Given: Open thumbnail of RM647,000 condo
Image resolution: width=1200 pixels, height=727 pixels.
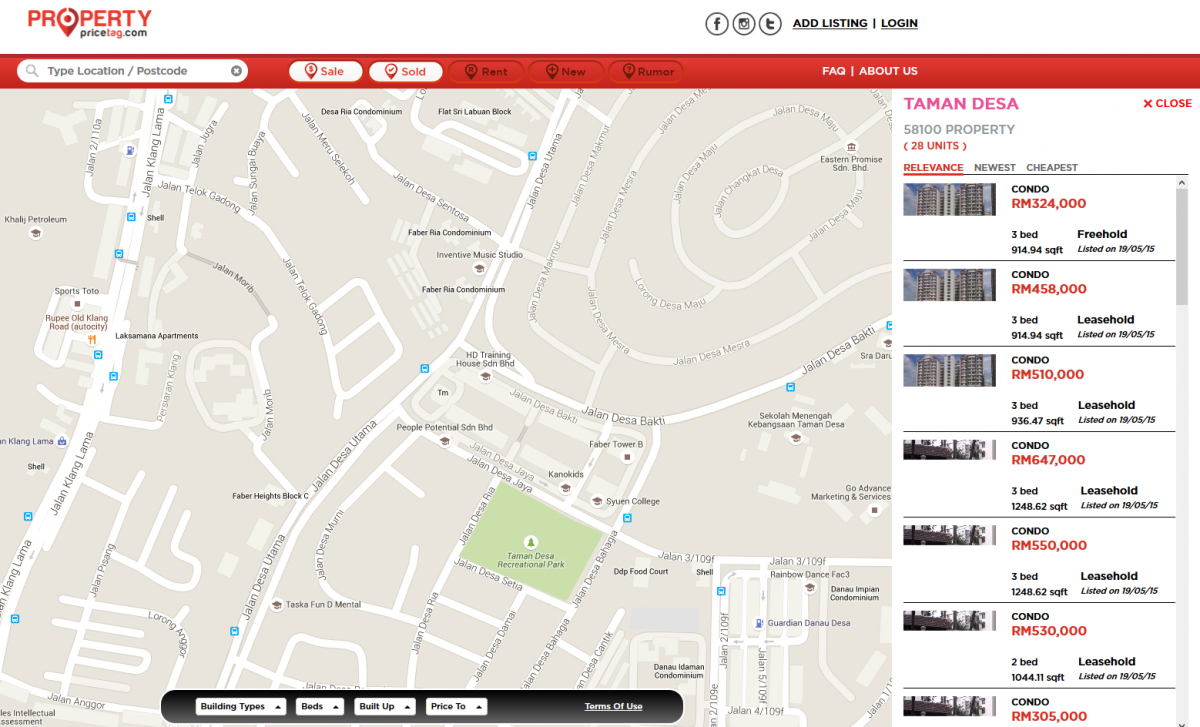Looking at the screenshot, I should click(x=950, y=449).
